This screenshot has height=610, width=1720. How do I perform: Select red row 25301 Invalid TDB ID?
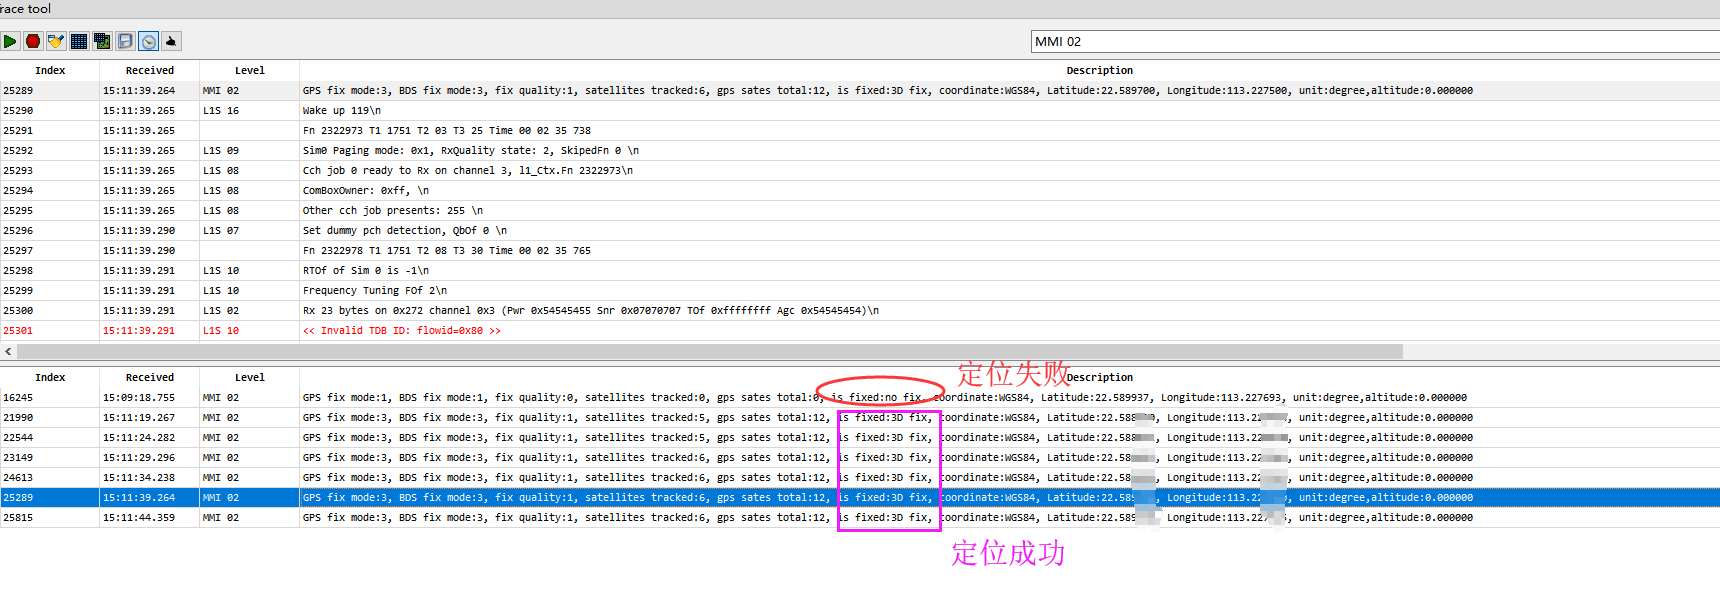click(860, 331)
